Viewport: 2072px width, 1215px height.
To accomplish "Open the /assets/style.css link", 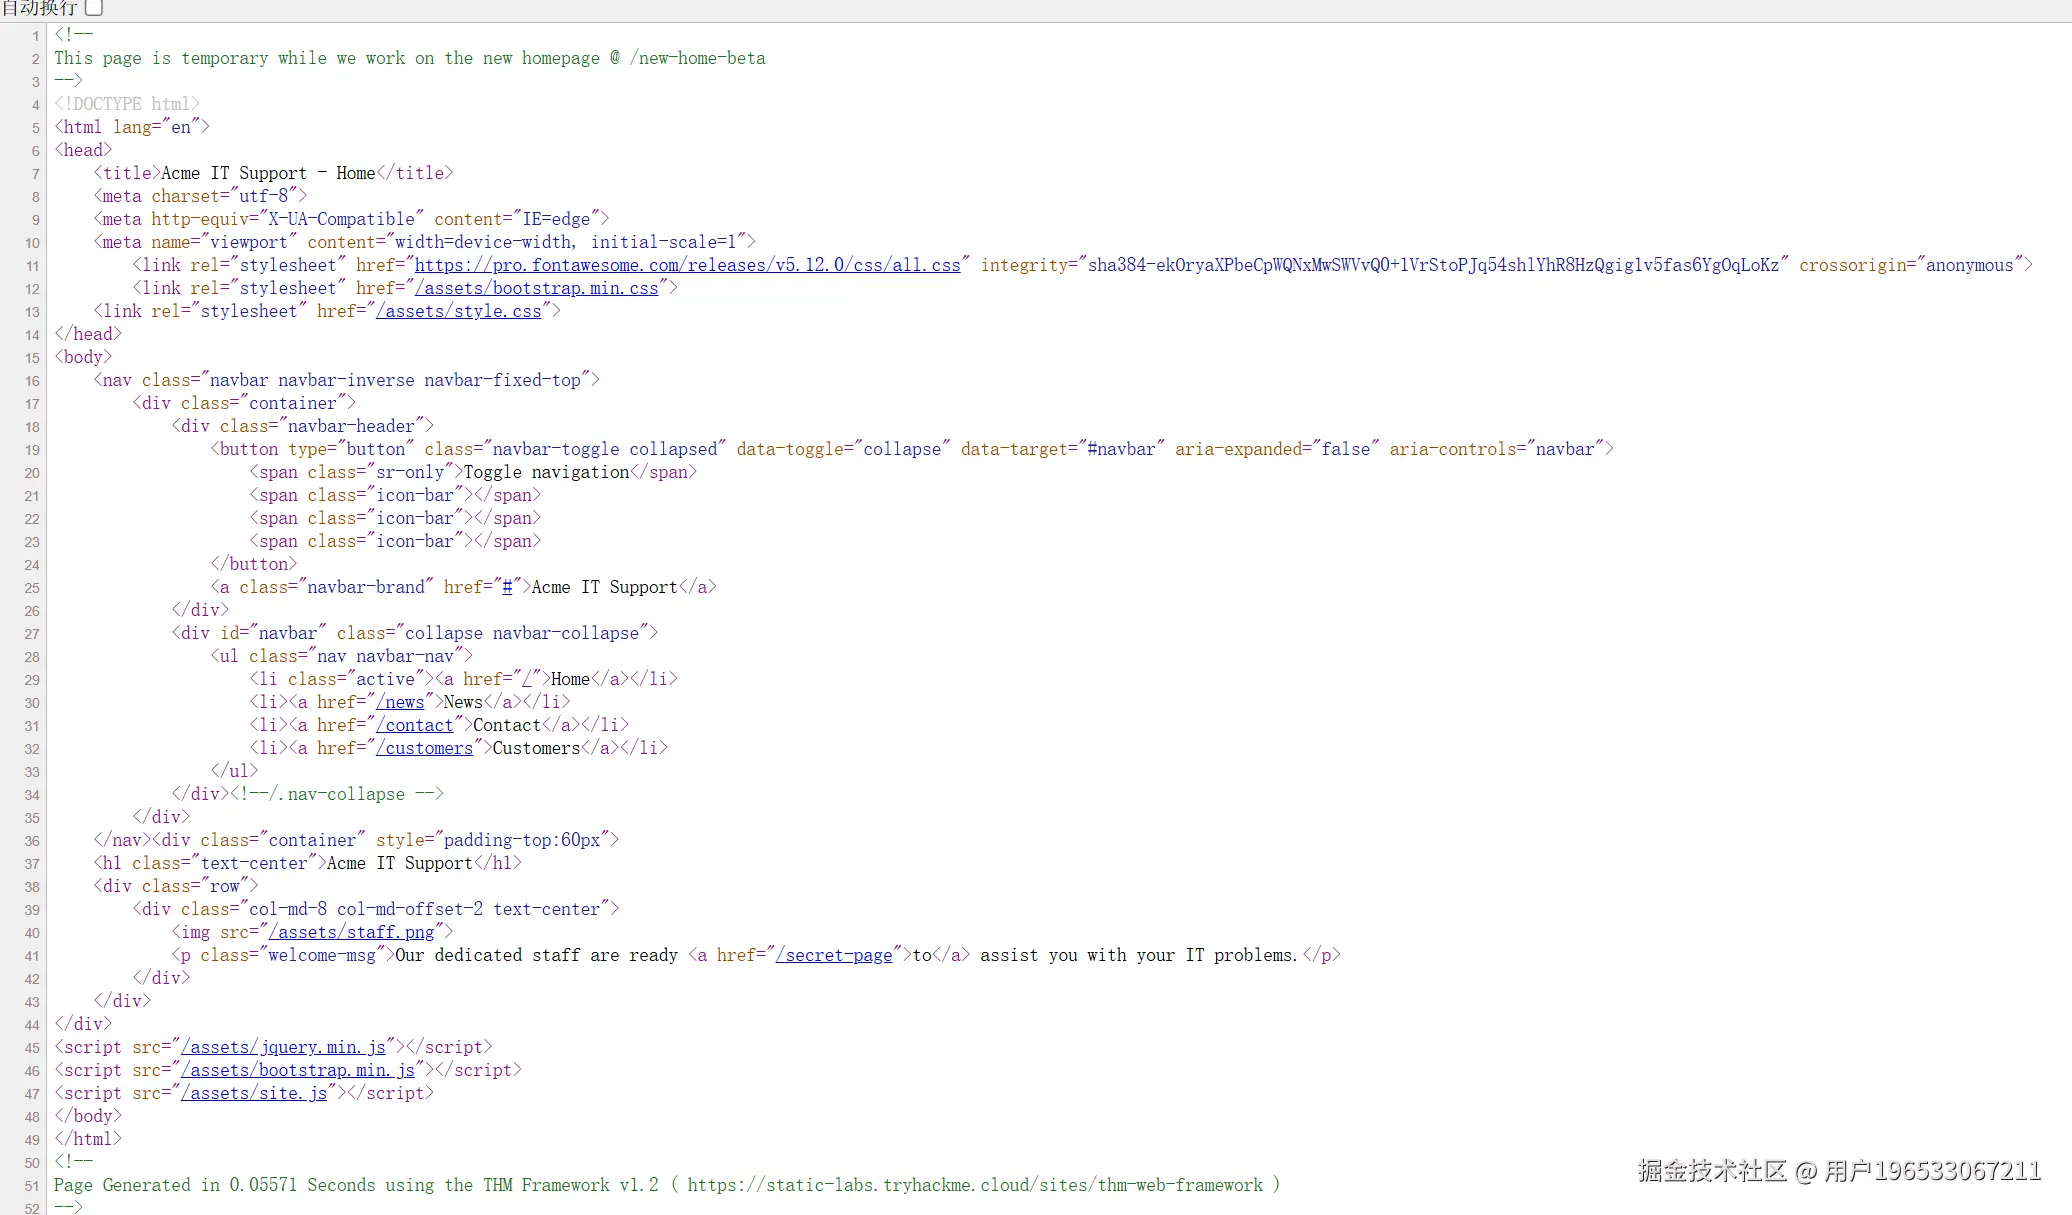I will click(458, 311).
